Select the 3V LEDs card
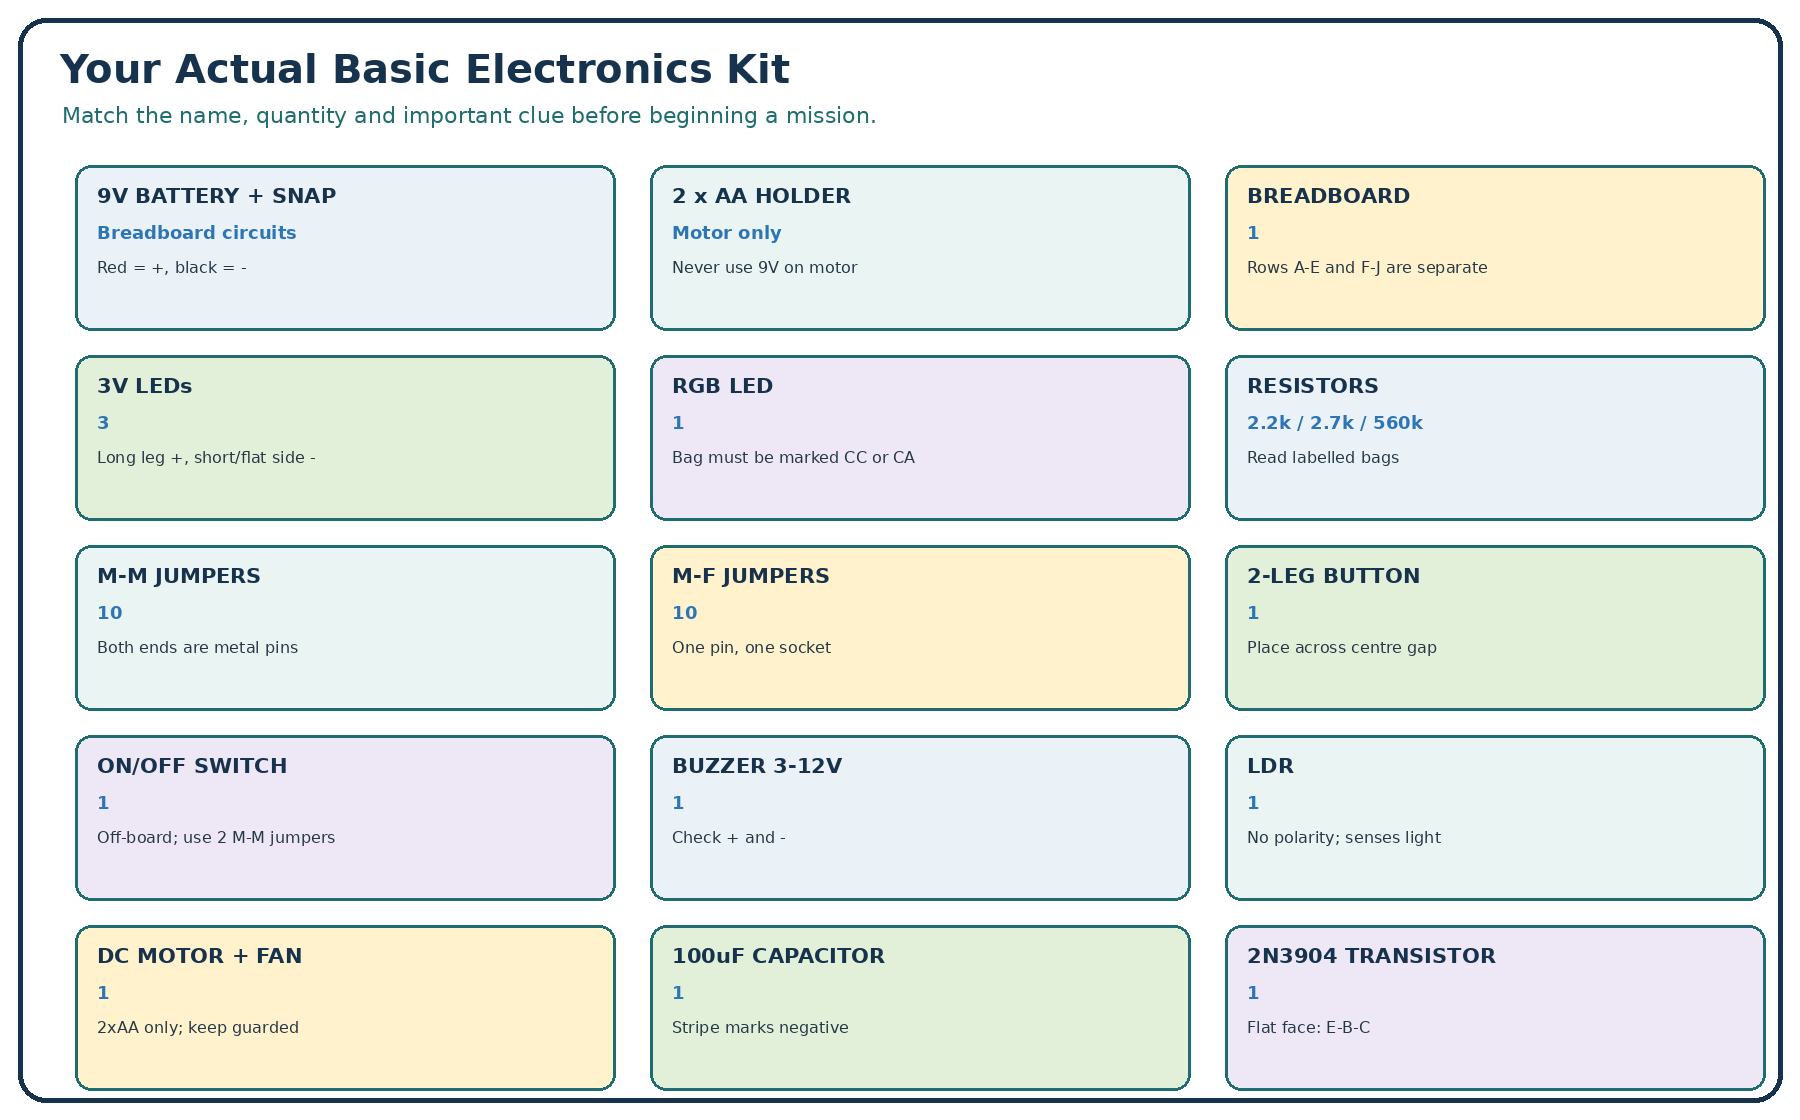The width and height of the screenshot is (1800, 1120). click(345, 438)
